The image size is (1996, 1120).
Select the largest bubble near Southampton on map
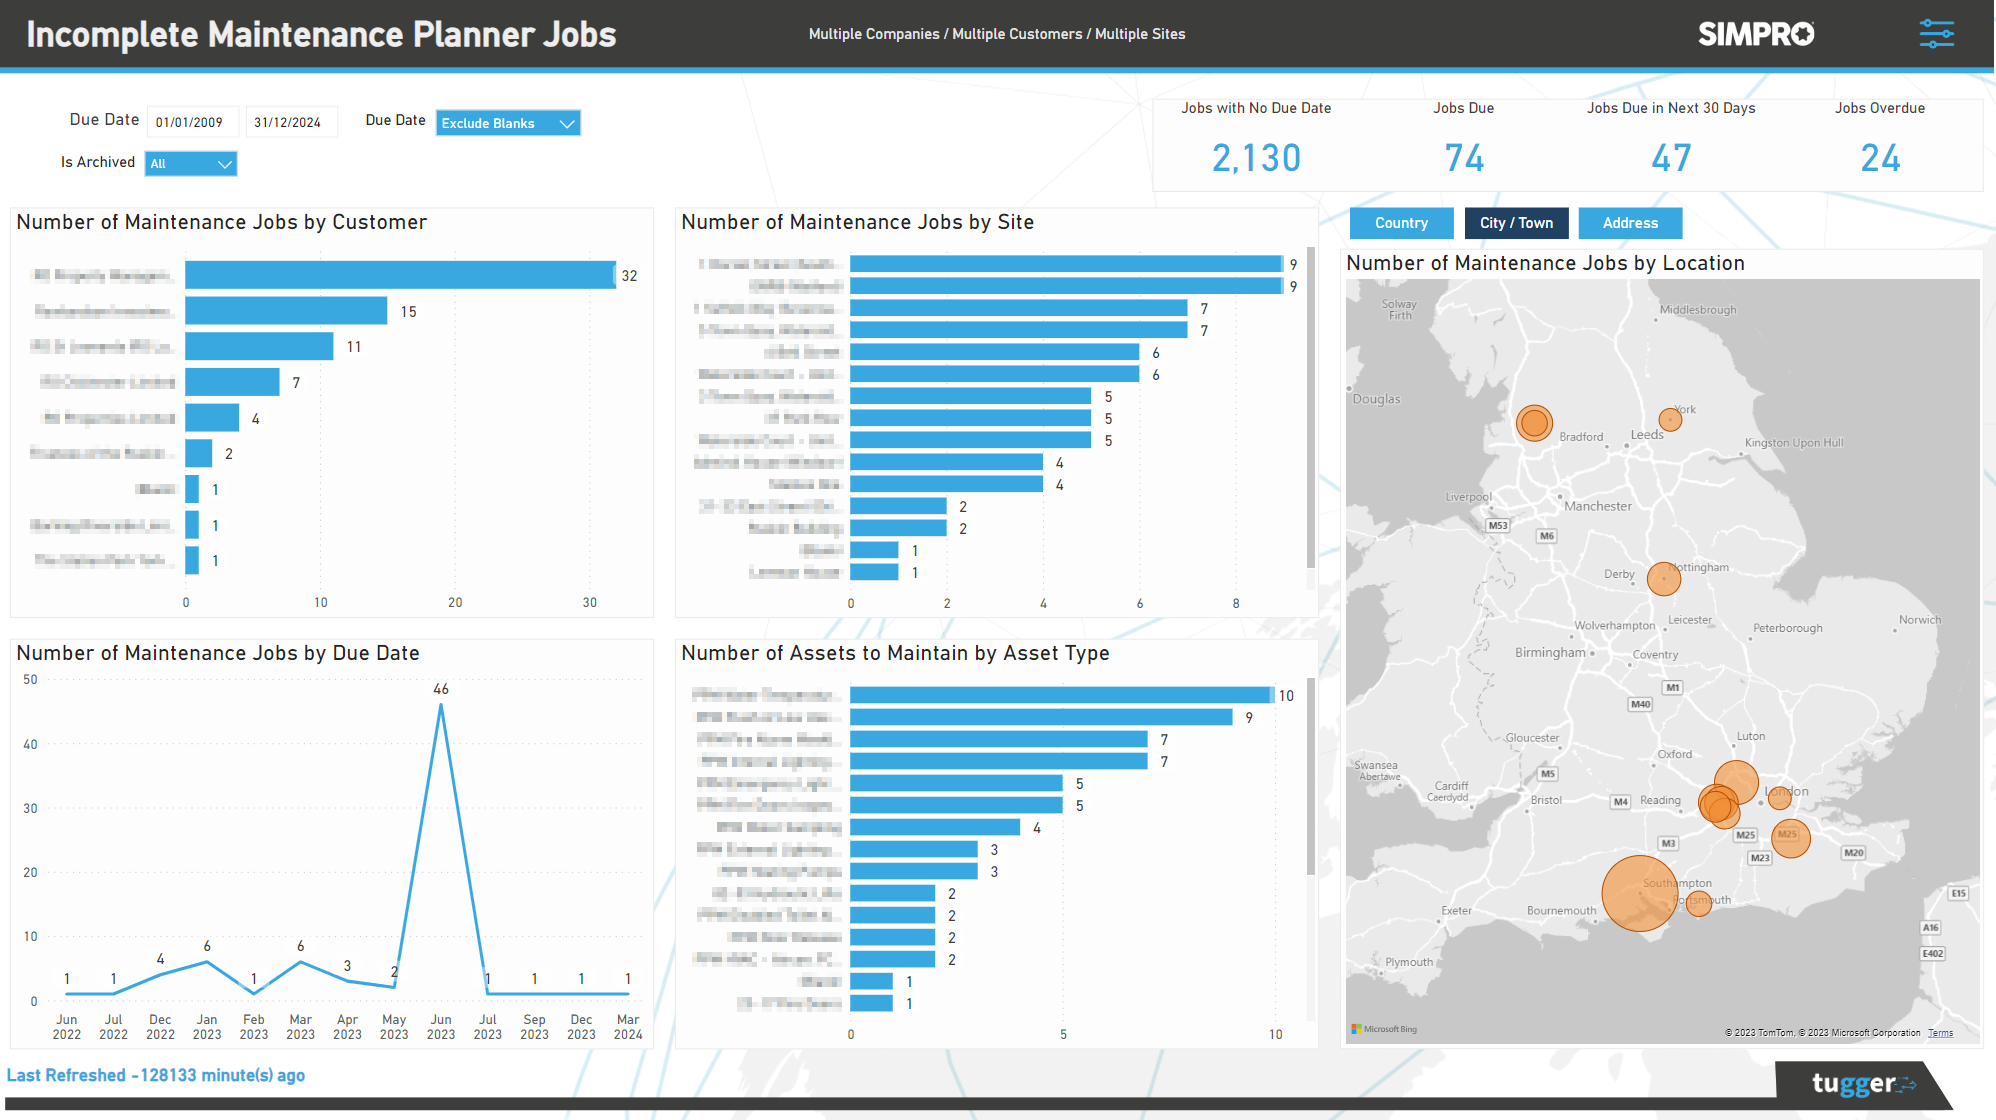click(x=1638, y=893)
